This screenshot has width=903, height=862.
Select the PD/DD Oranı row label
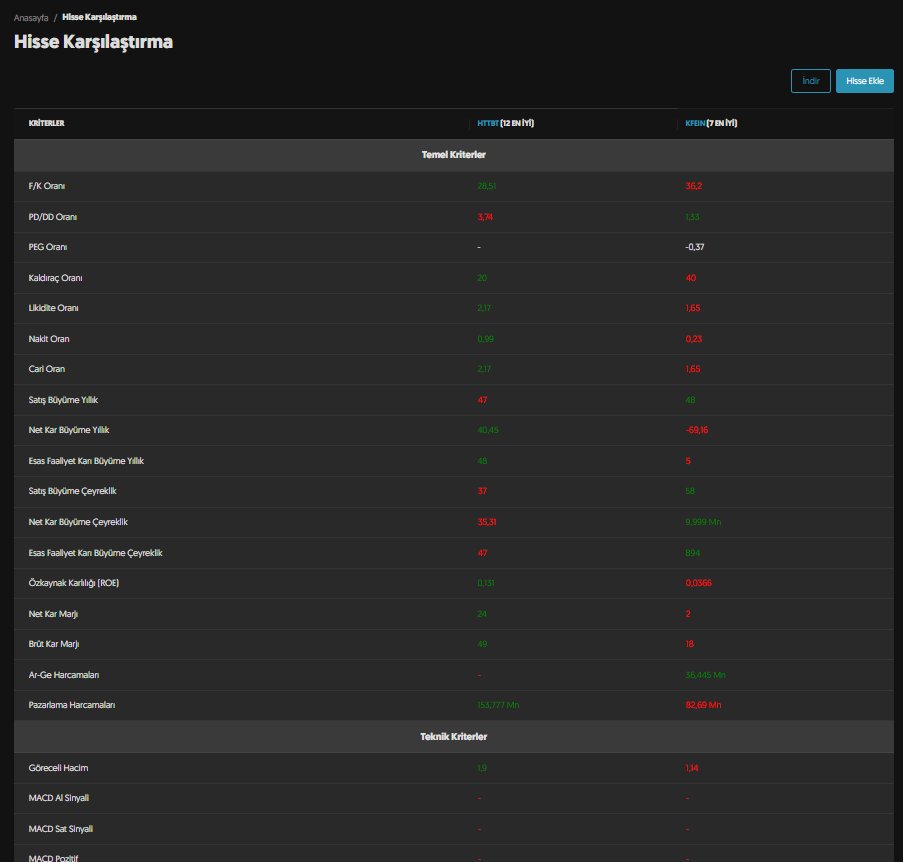[53, 217]
